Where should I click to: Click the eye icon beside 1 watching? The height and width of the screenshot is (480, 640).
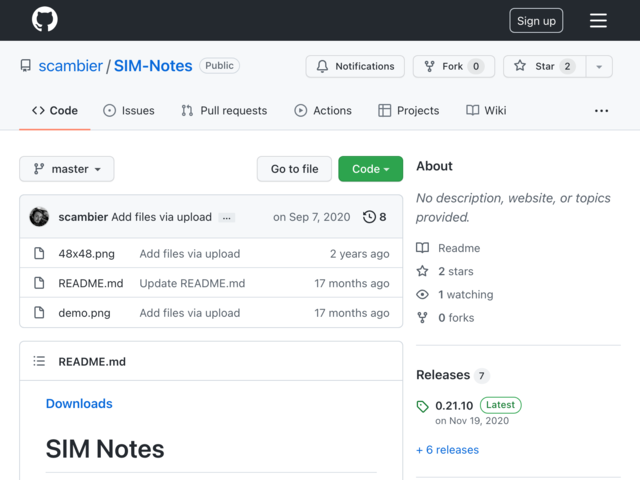pyautogui.click(x=422, y=294)
